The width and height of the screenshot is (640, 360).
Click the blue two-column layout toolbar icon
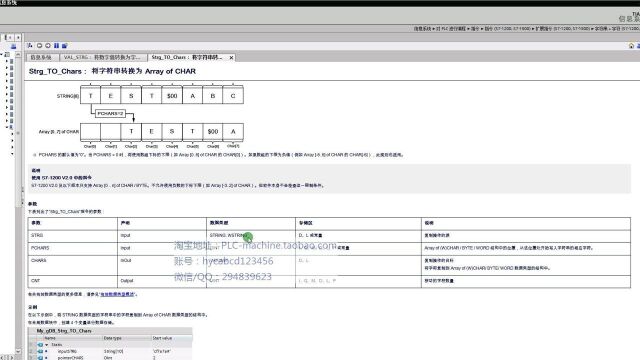[56, 46]
